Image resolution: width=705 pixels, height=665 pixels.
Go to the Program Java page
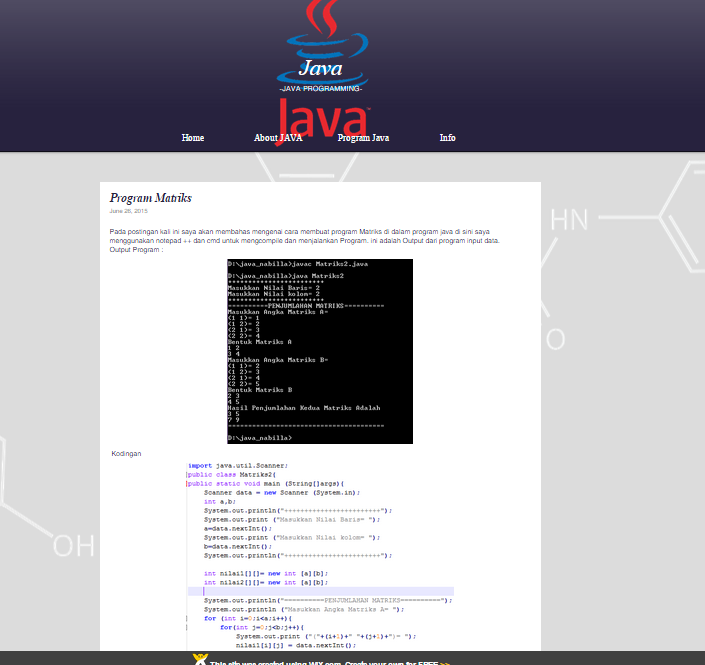[363, 138]
